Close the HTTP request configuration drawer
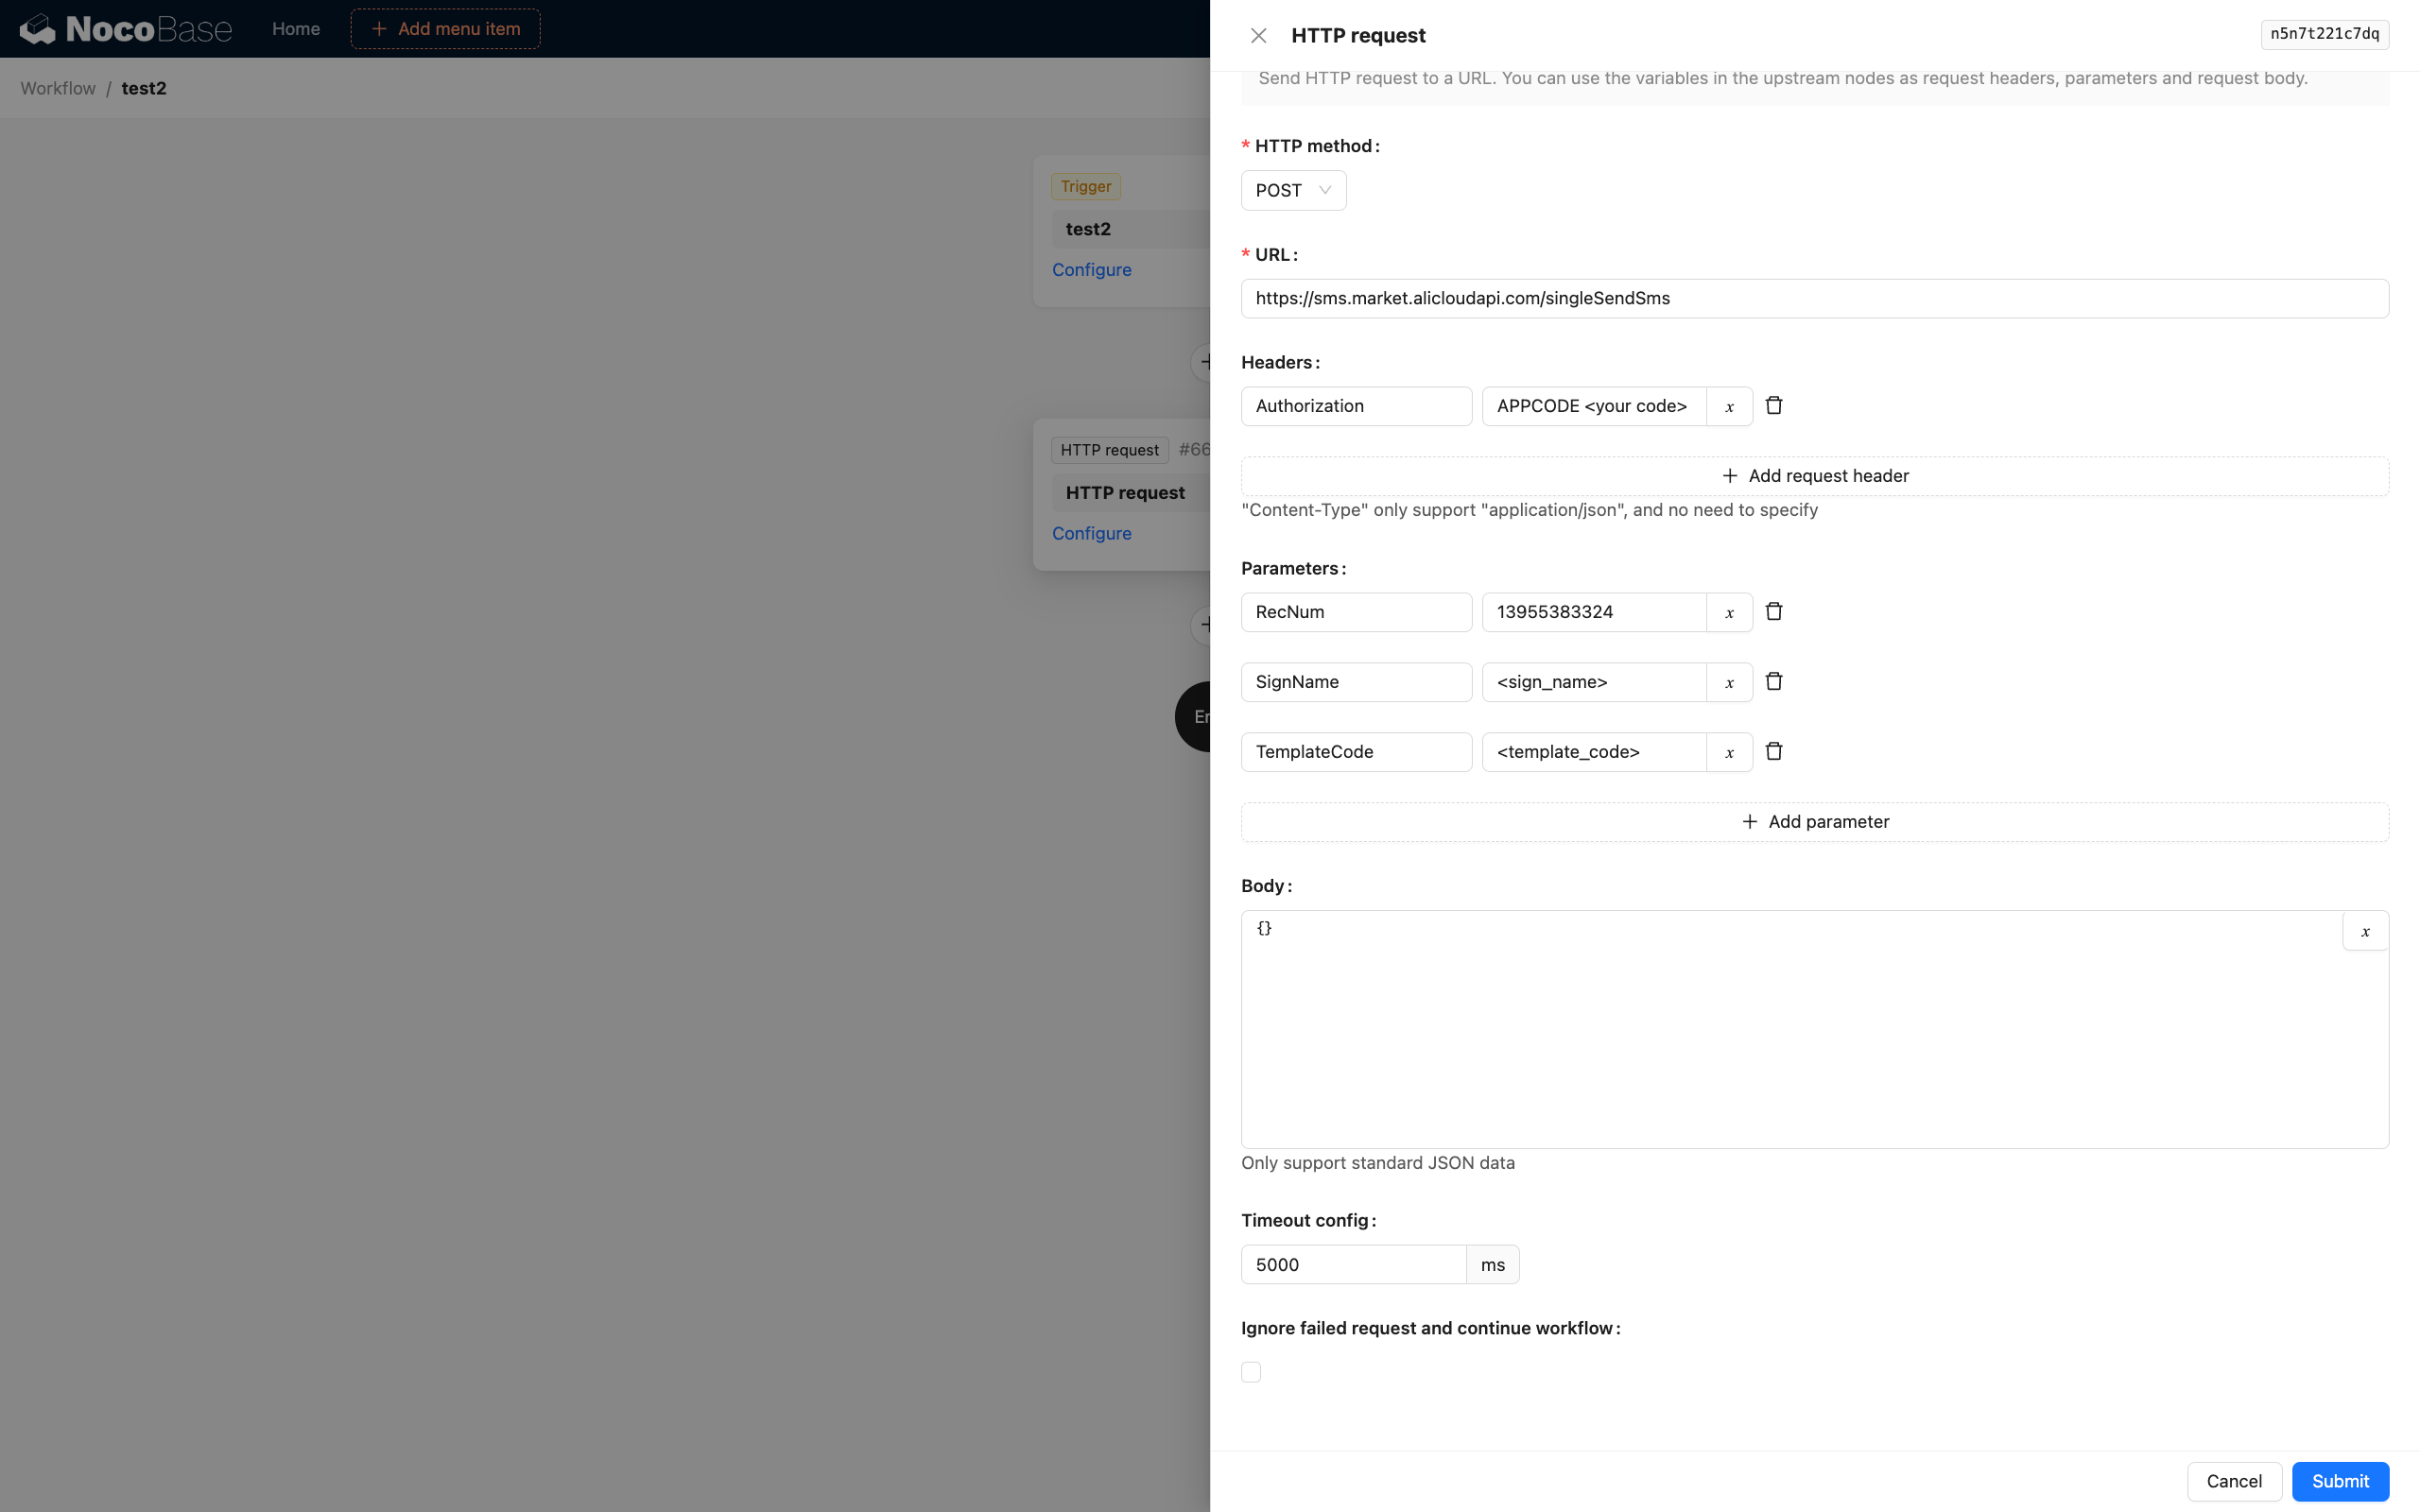 pos(1258,35)
